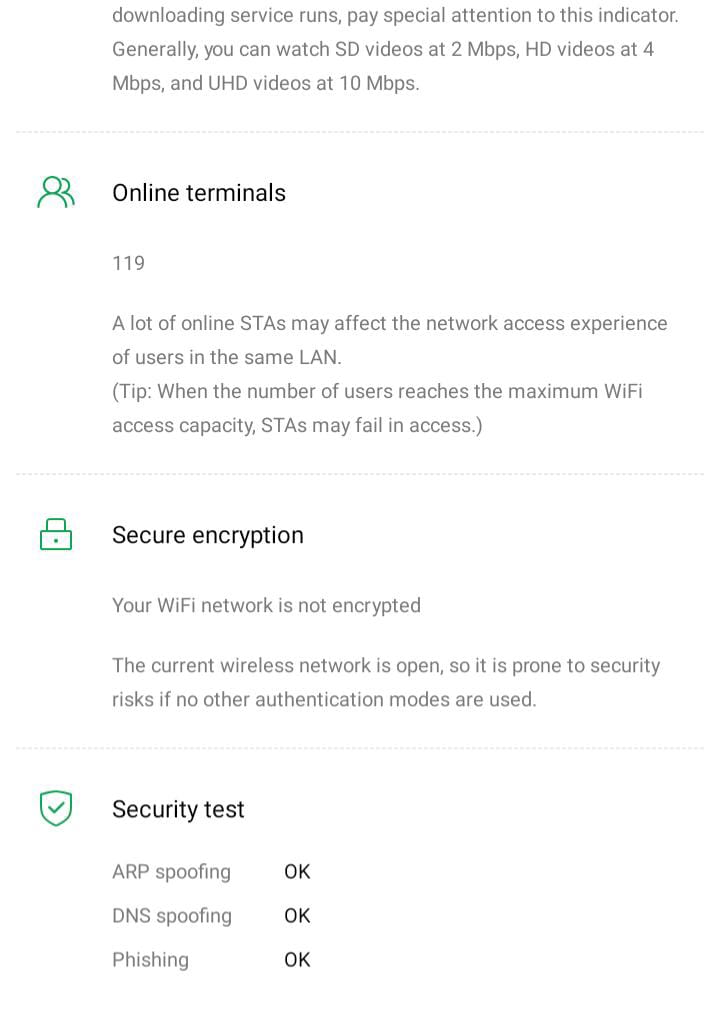Select the ARP spoofing label
Image resolution: width=720 pixels, height=1009 pixels.
pos(171,871)
